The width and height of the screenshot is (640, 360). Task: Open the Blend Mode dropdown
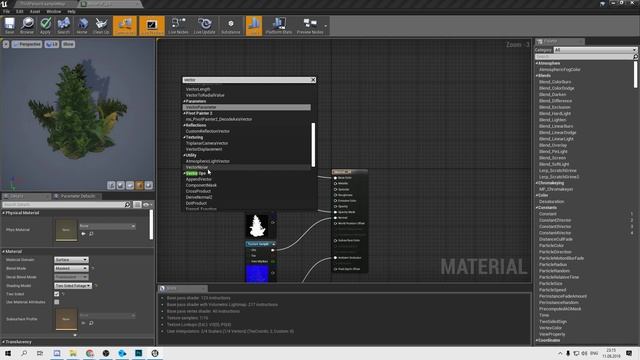[71, 268]
